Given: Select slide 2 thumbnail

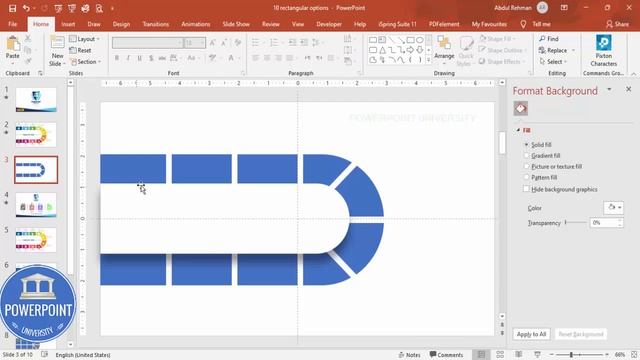Looking at the screenshot, I should pyautogui.click(x=36, y=135).
